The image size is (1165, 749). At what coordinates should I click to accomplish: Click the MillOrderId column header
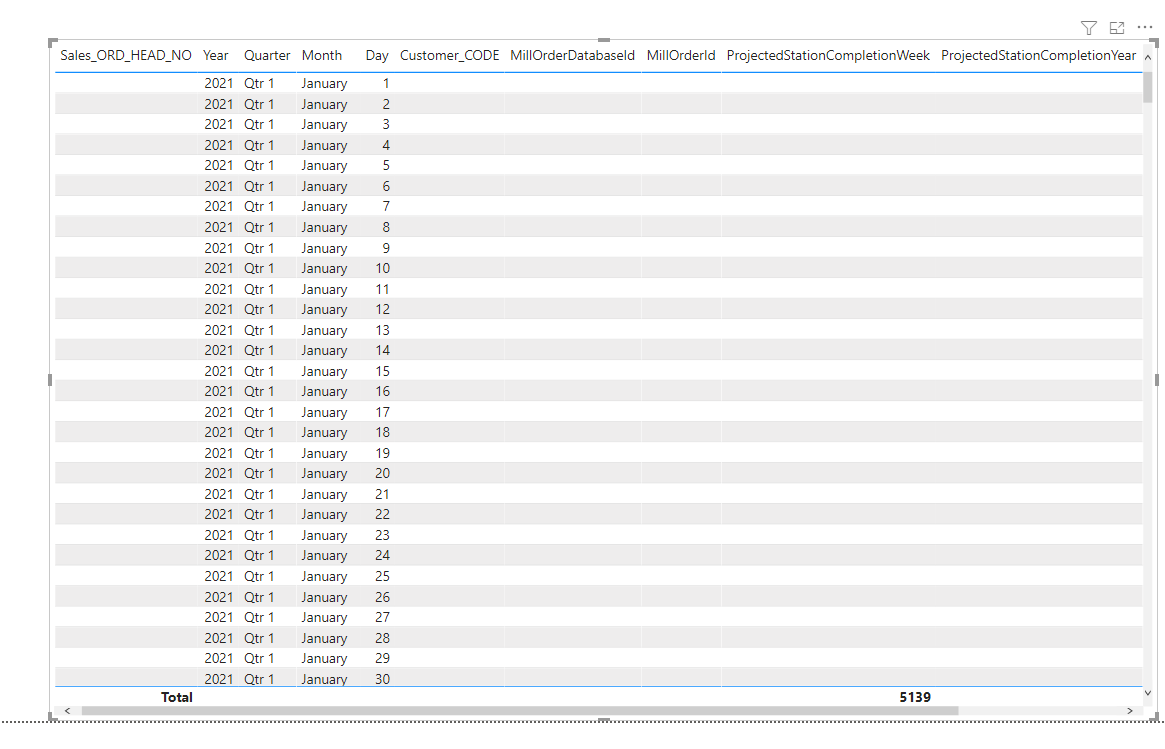tap(681, 56)
